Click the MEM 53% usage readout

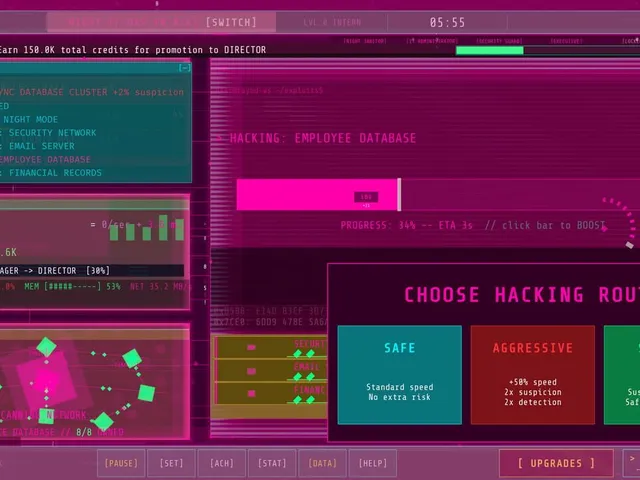[x=72, y=287]
